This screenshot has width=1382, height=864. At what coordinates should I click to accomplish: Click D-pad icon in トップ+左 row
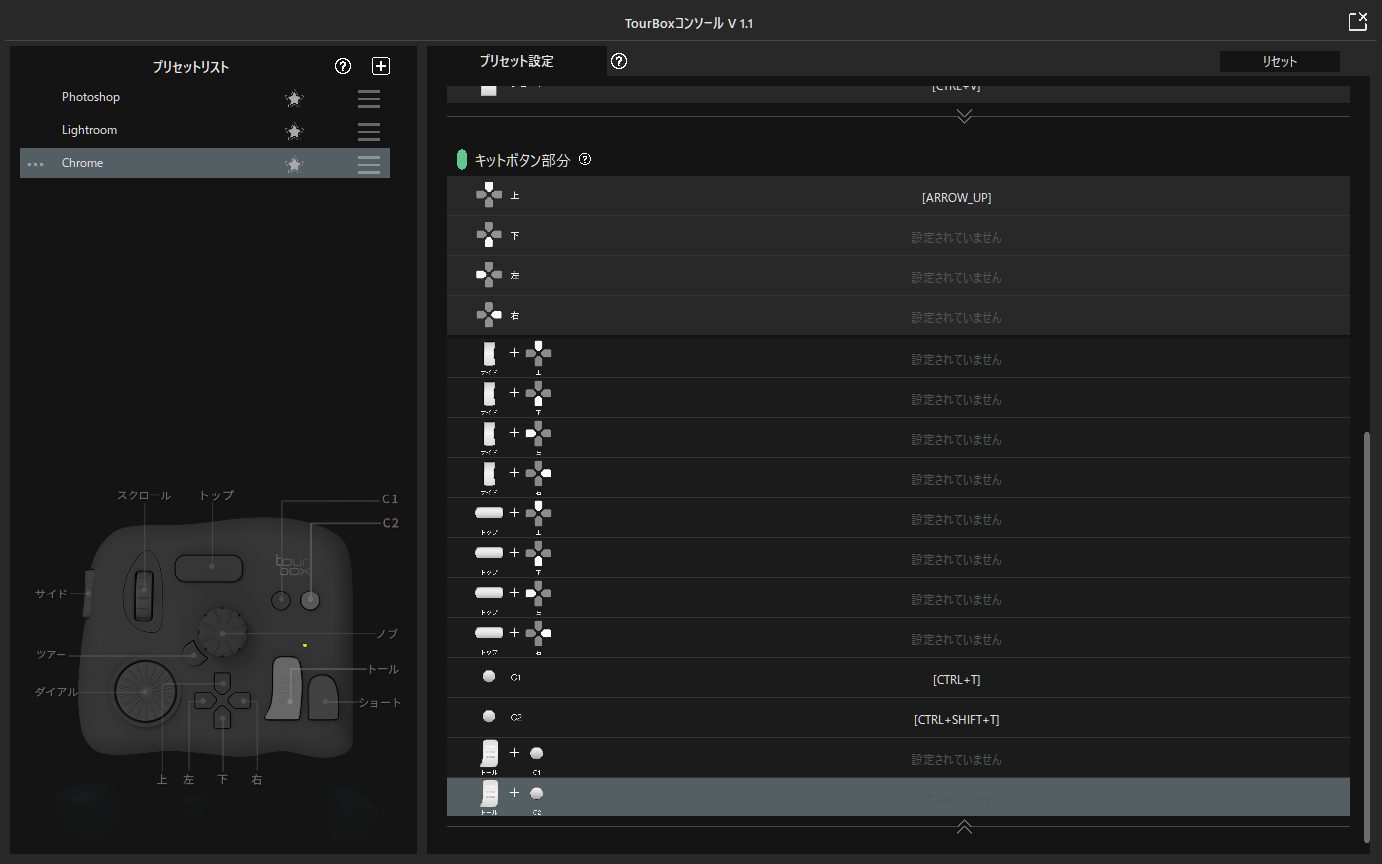pos(538,593)
